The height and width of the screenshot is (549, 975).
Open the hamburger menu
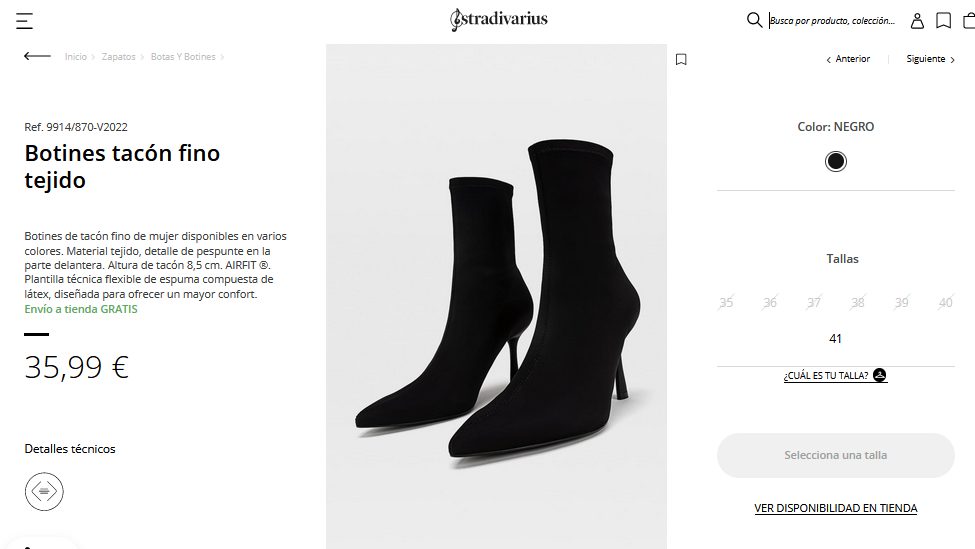pos(24,21)
